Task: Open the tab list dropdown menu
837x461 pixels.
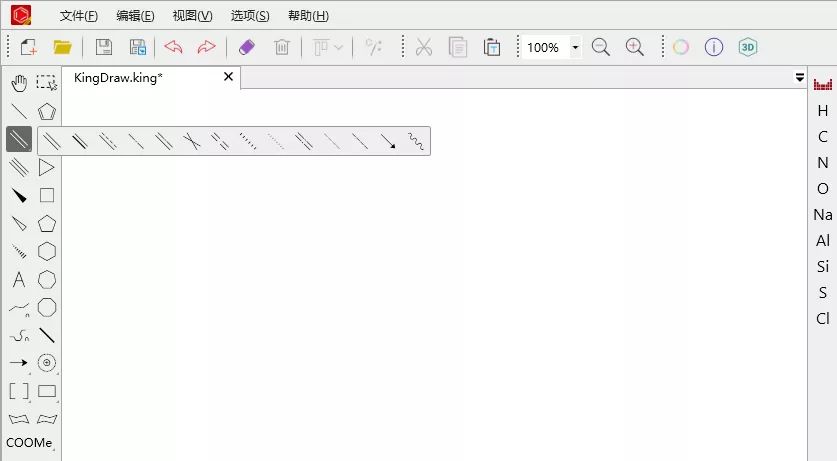Action: (800, 77)
